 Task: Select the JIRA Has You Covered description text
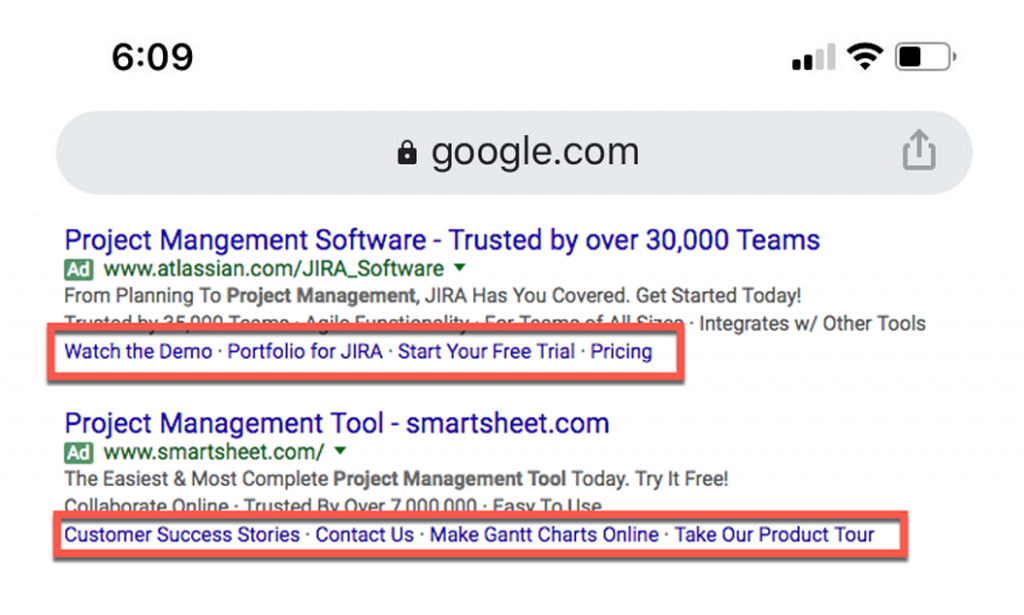click(432, 296)
